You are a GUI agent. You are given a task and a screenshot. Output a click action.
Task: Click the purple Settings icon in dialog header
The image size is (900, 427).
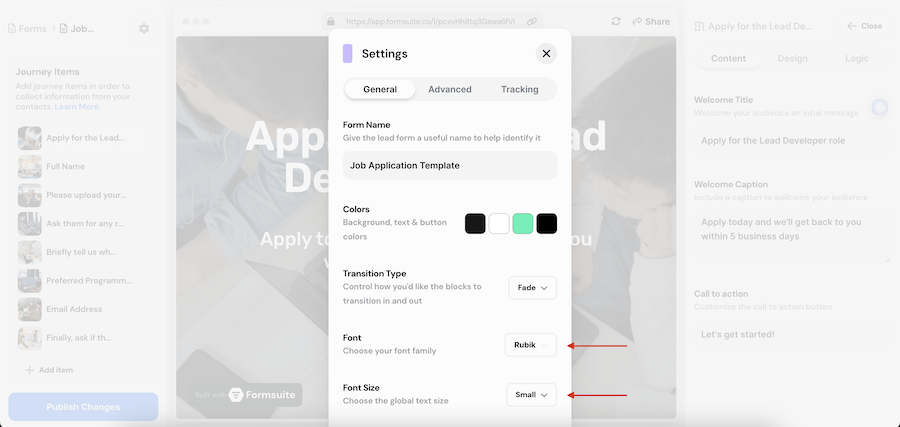347,54
